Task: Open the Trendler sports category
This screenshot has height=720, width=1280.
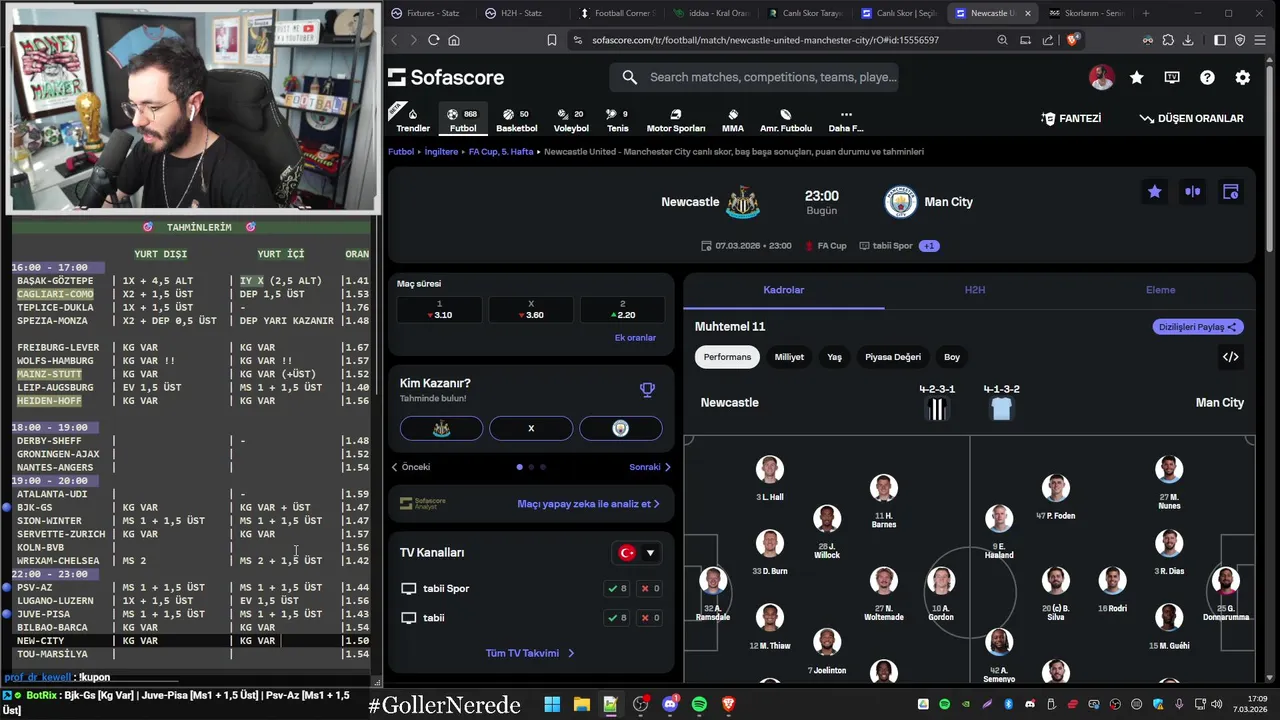Action: (x=413, y=120)
